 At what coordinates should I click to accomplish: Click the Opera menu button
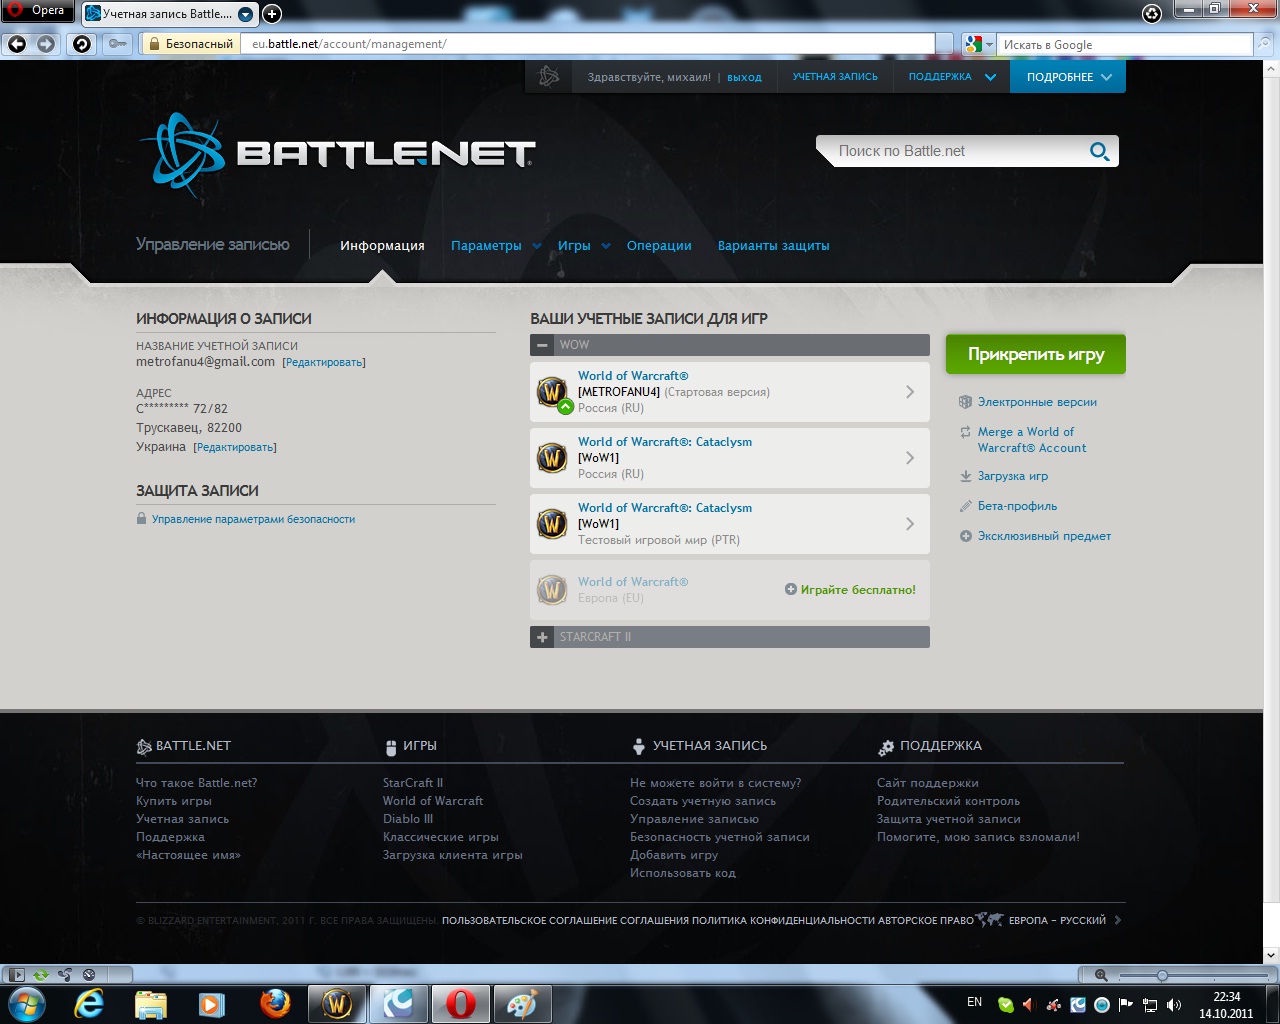tap(37, 11)
